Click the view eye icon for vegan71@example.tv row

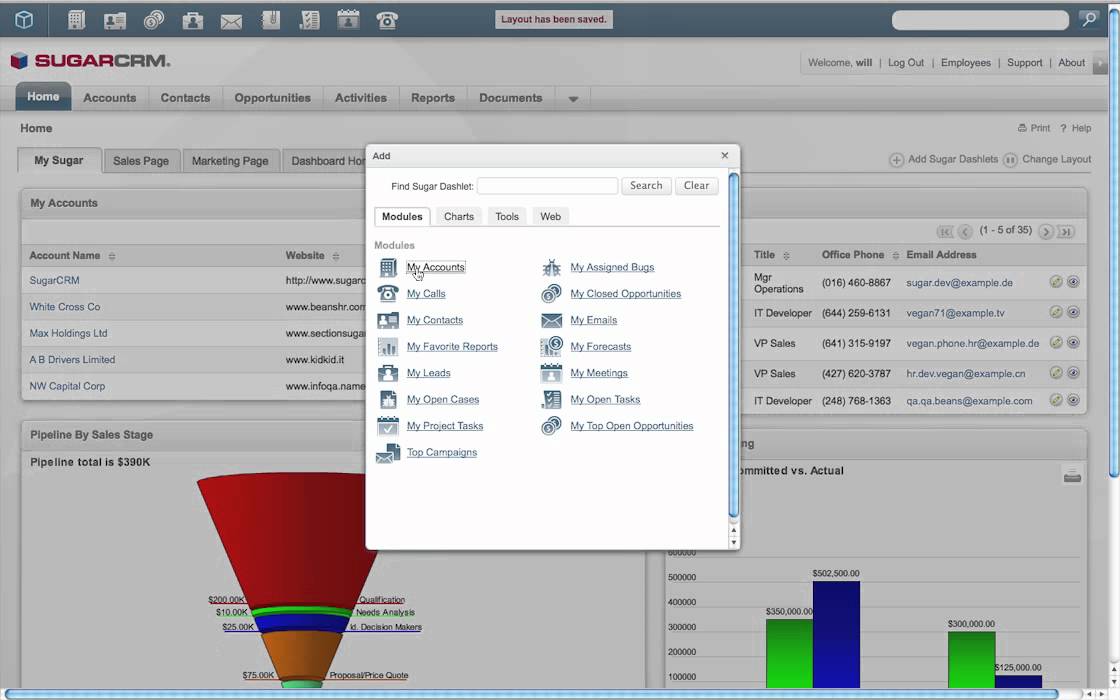(1073, 312)
